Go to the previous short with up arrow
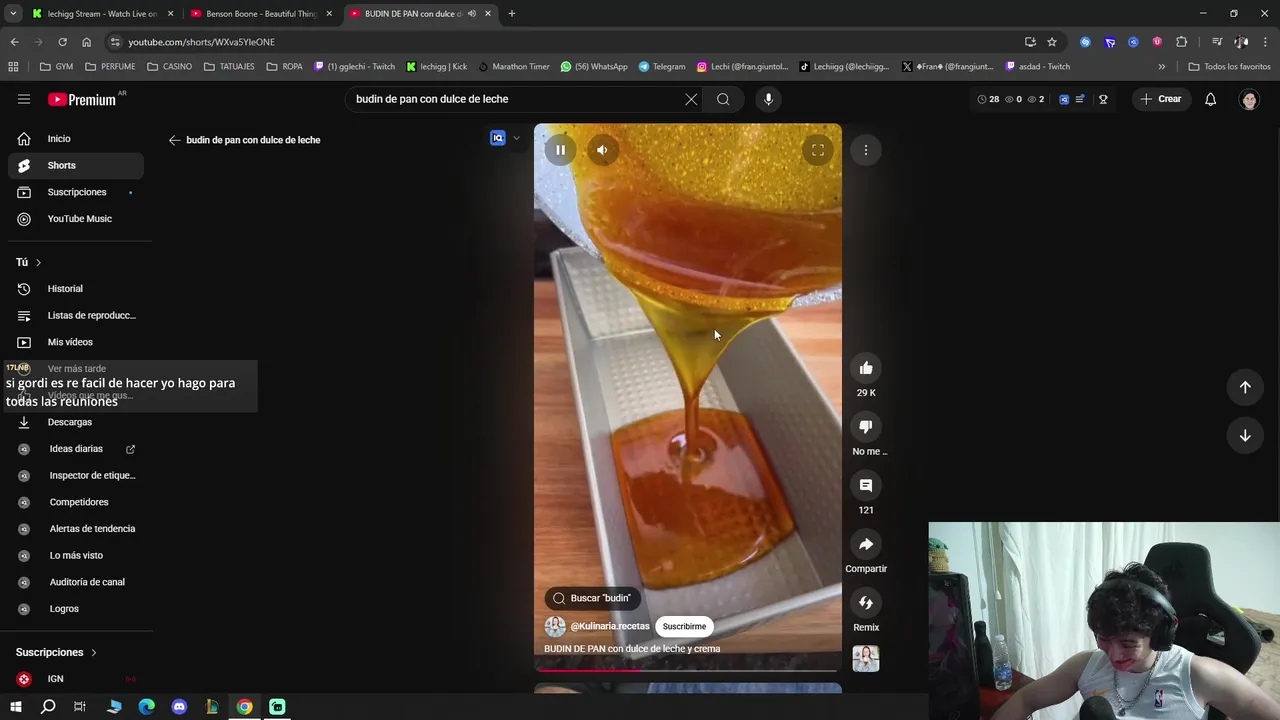Image resolution: width=1280 pixels, height=720 pixels. (x=1245, y=387)
